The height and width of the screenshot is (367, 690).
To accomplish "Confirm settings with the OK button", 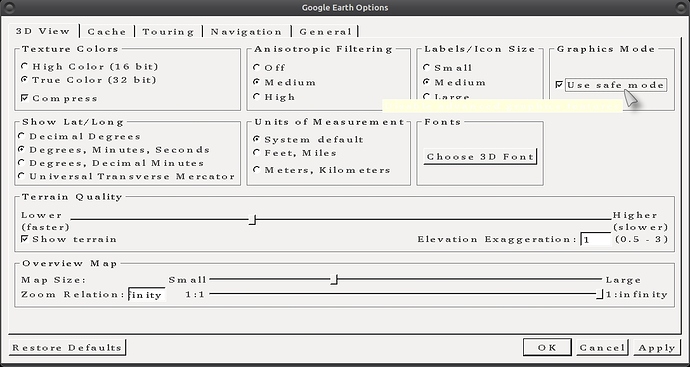I will coord(547,347).
